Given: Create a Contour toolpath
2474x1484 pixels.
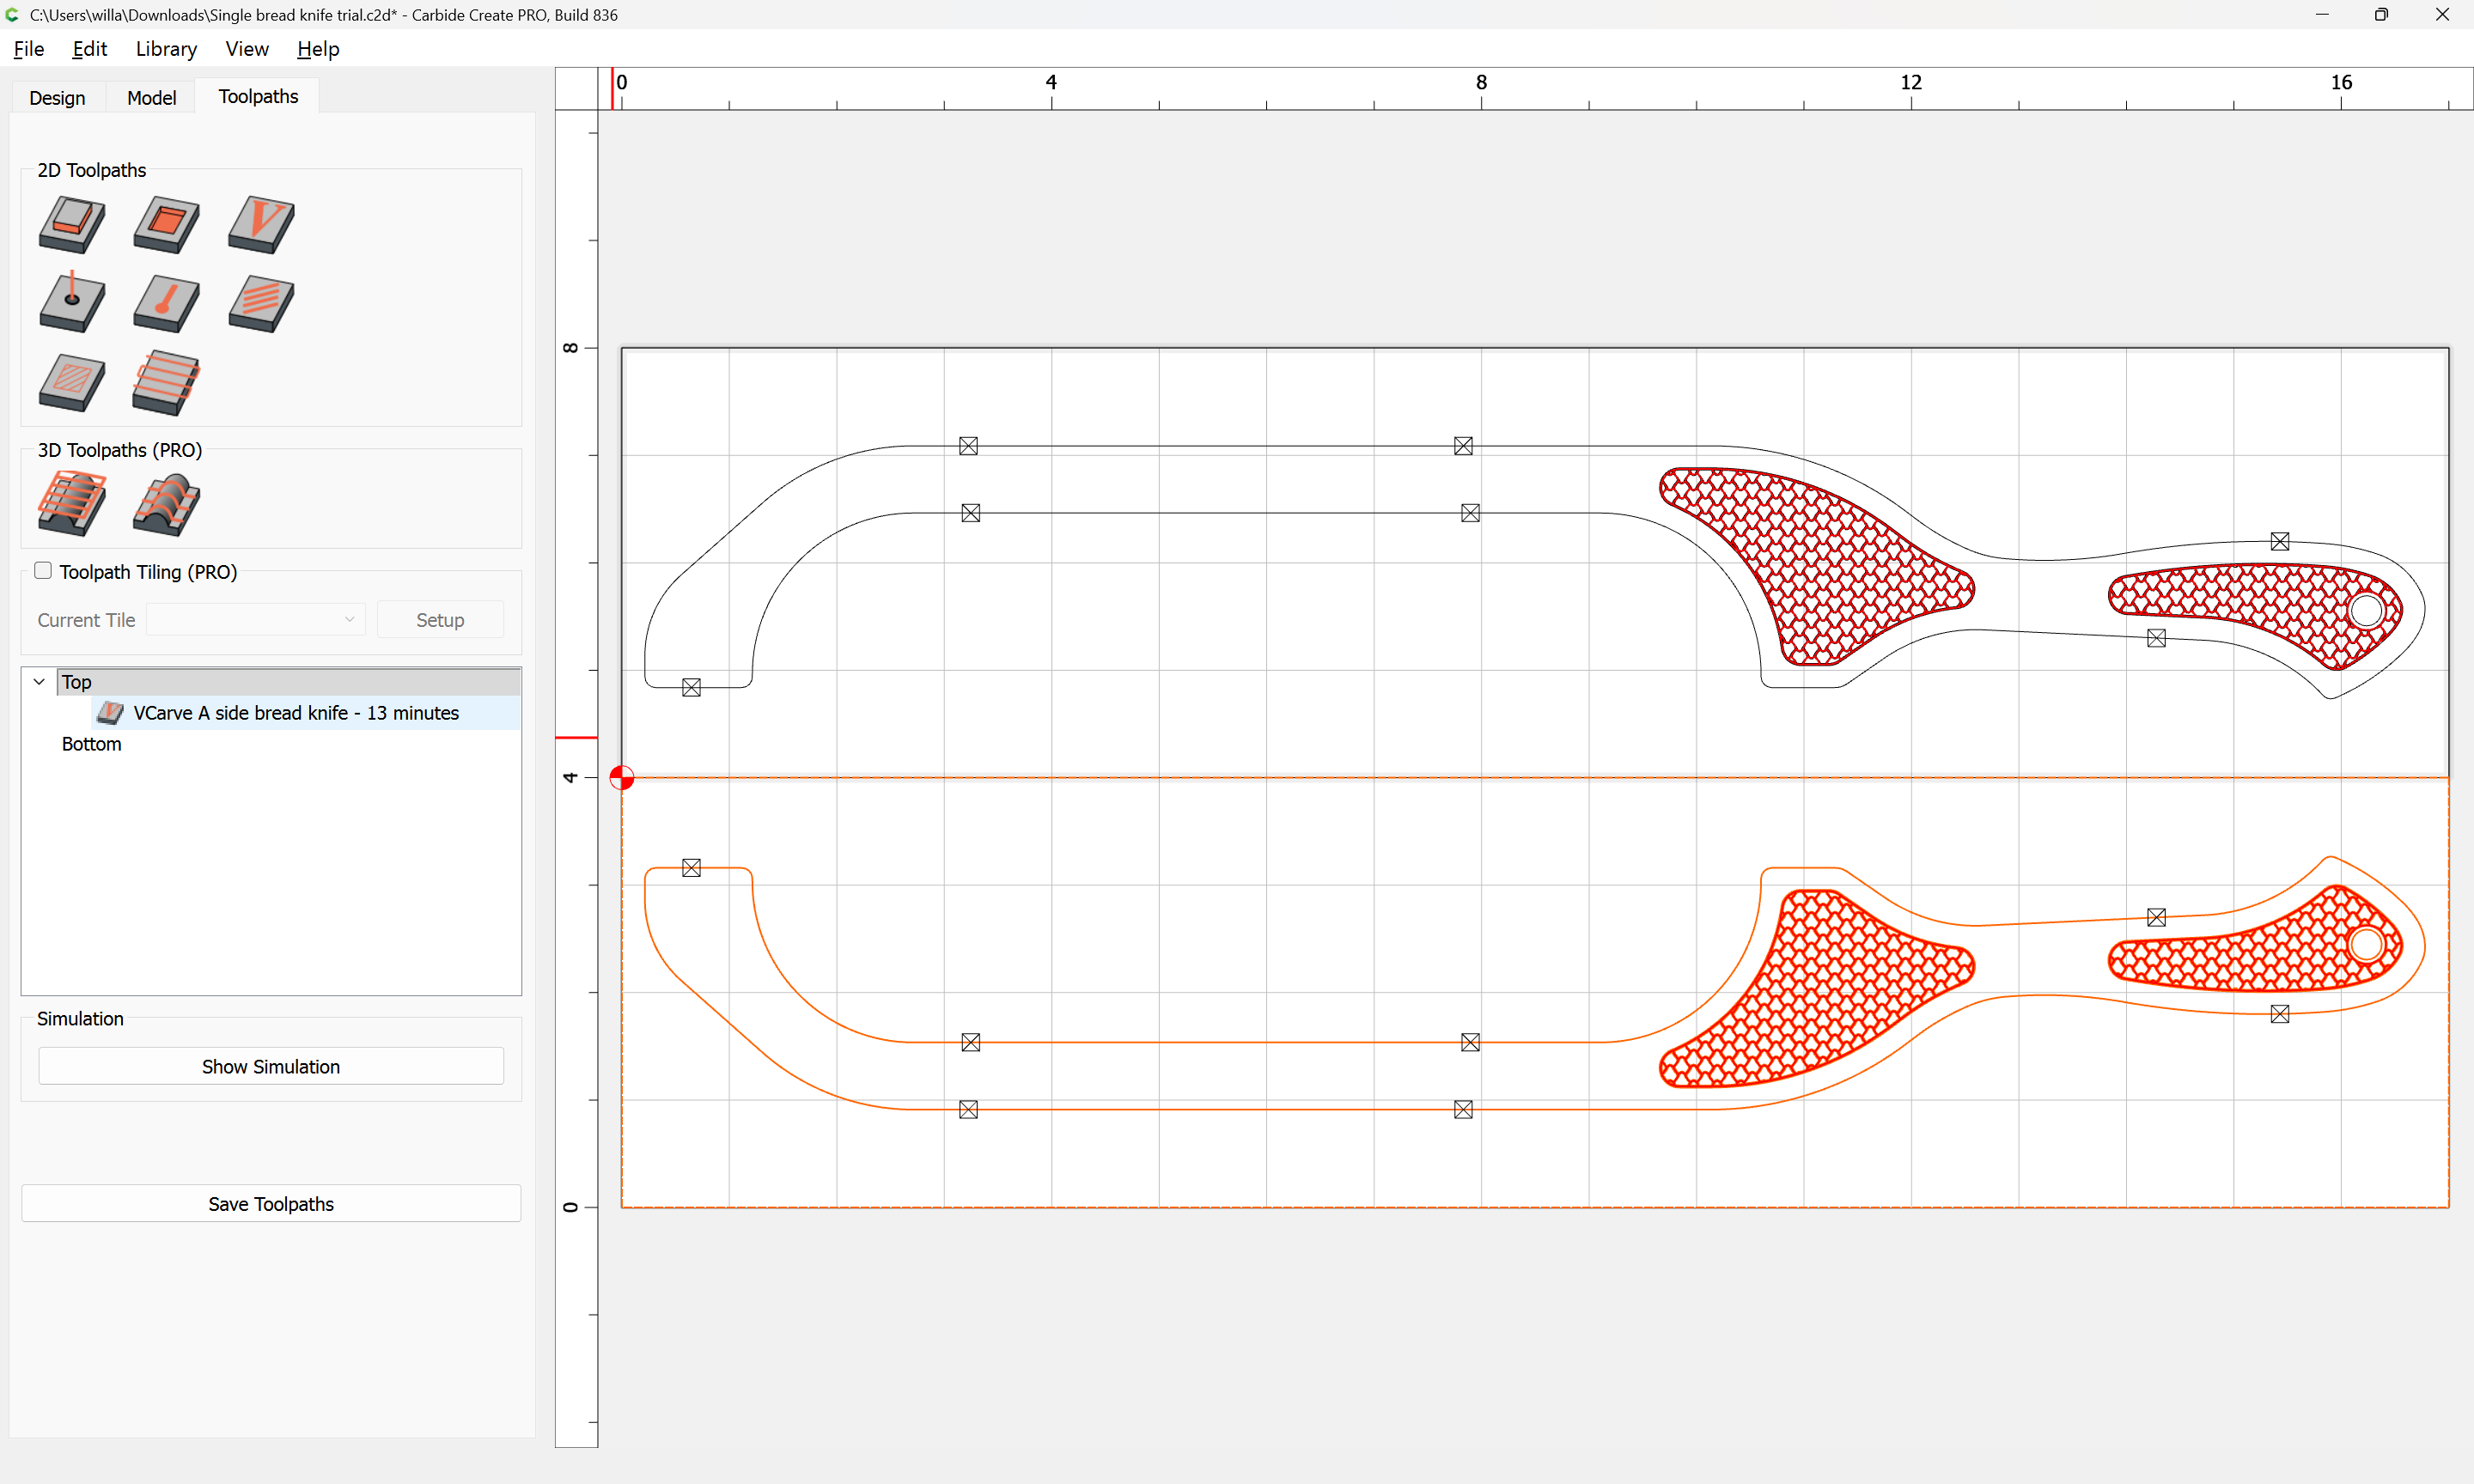Looking at the screenshot, I should pyautogui.click(x=71, y=223).
